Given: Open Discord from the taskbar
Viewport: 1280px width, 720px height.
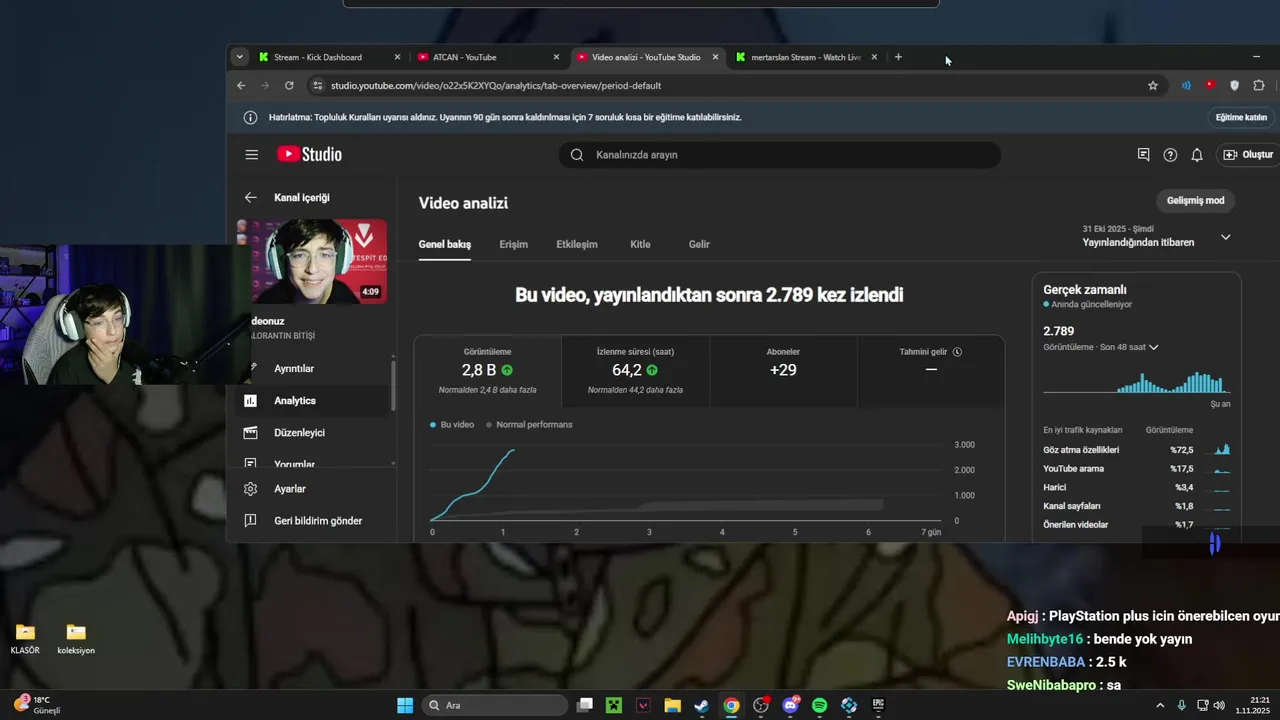Looking at the screenshot, I should pos(791,705).
